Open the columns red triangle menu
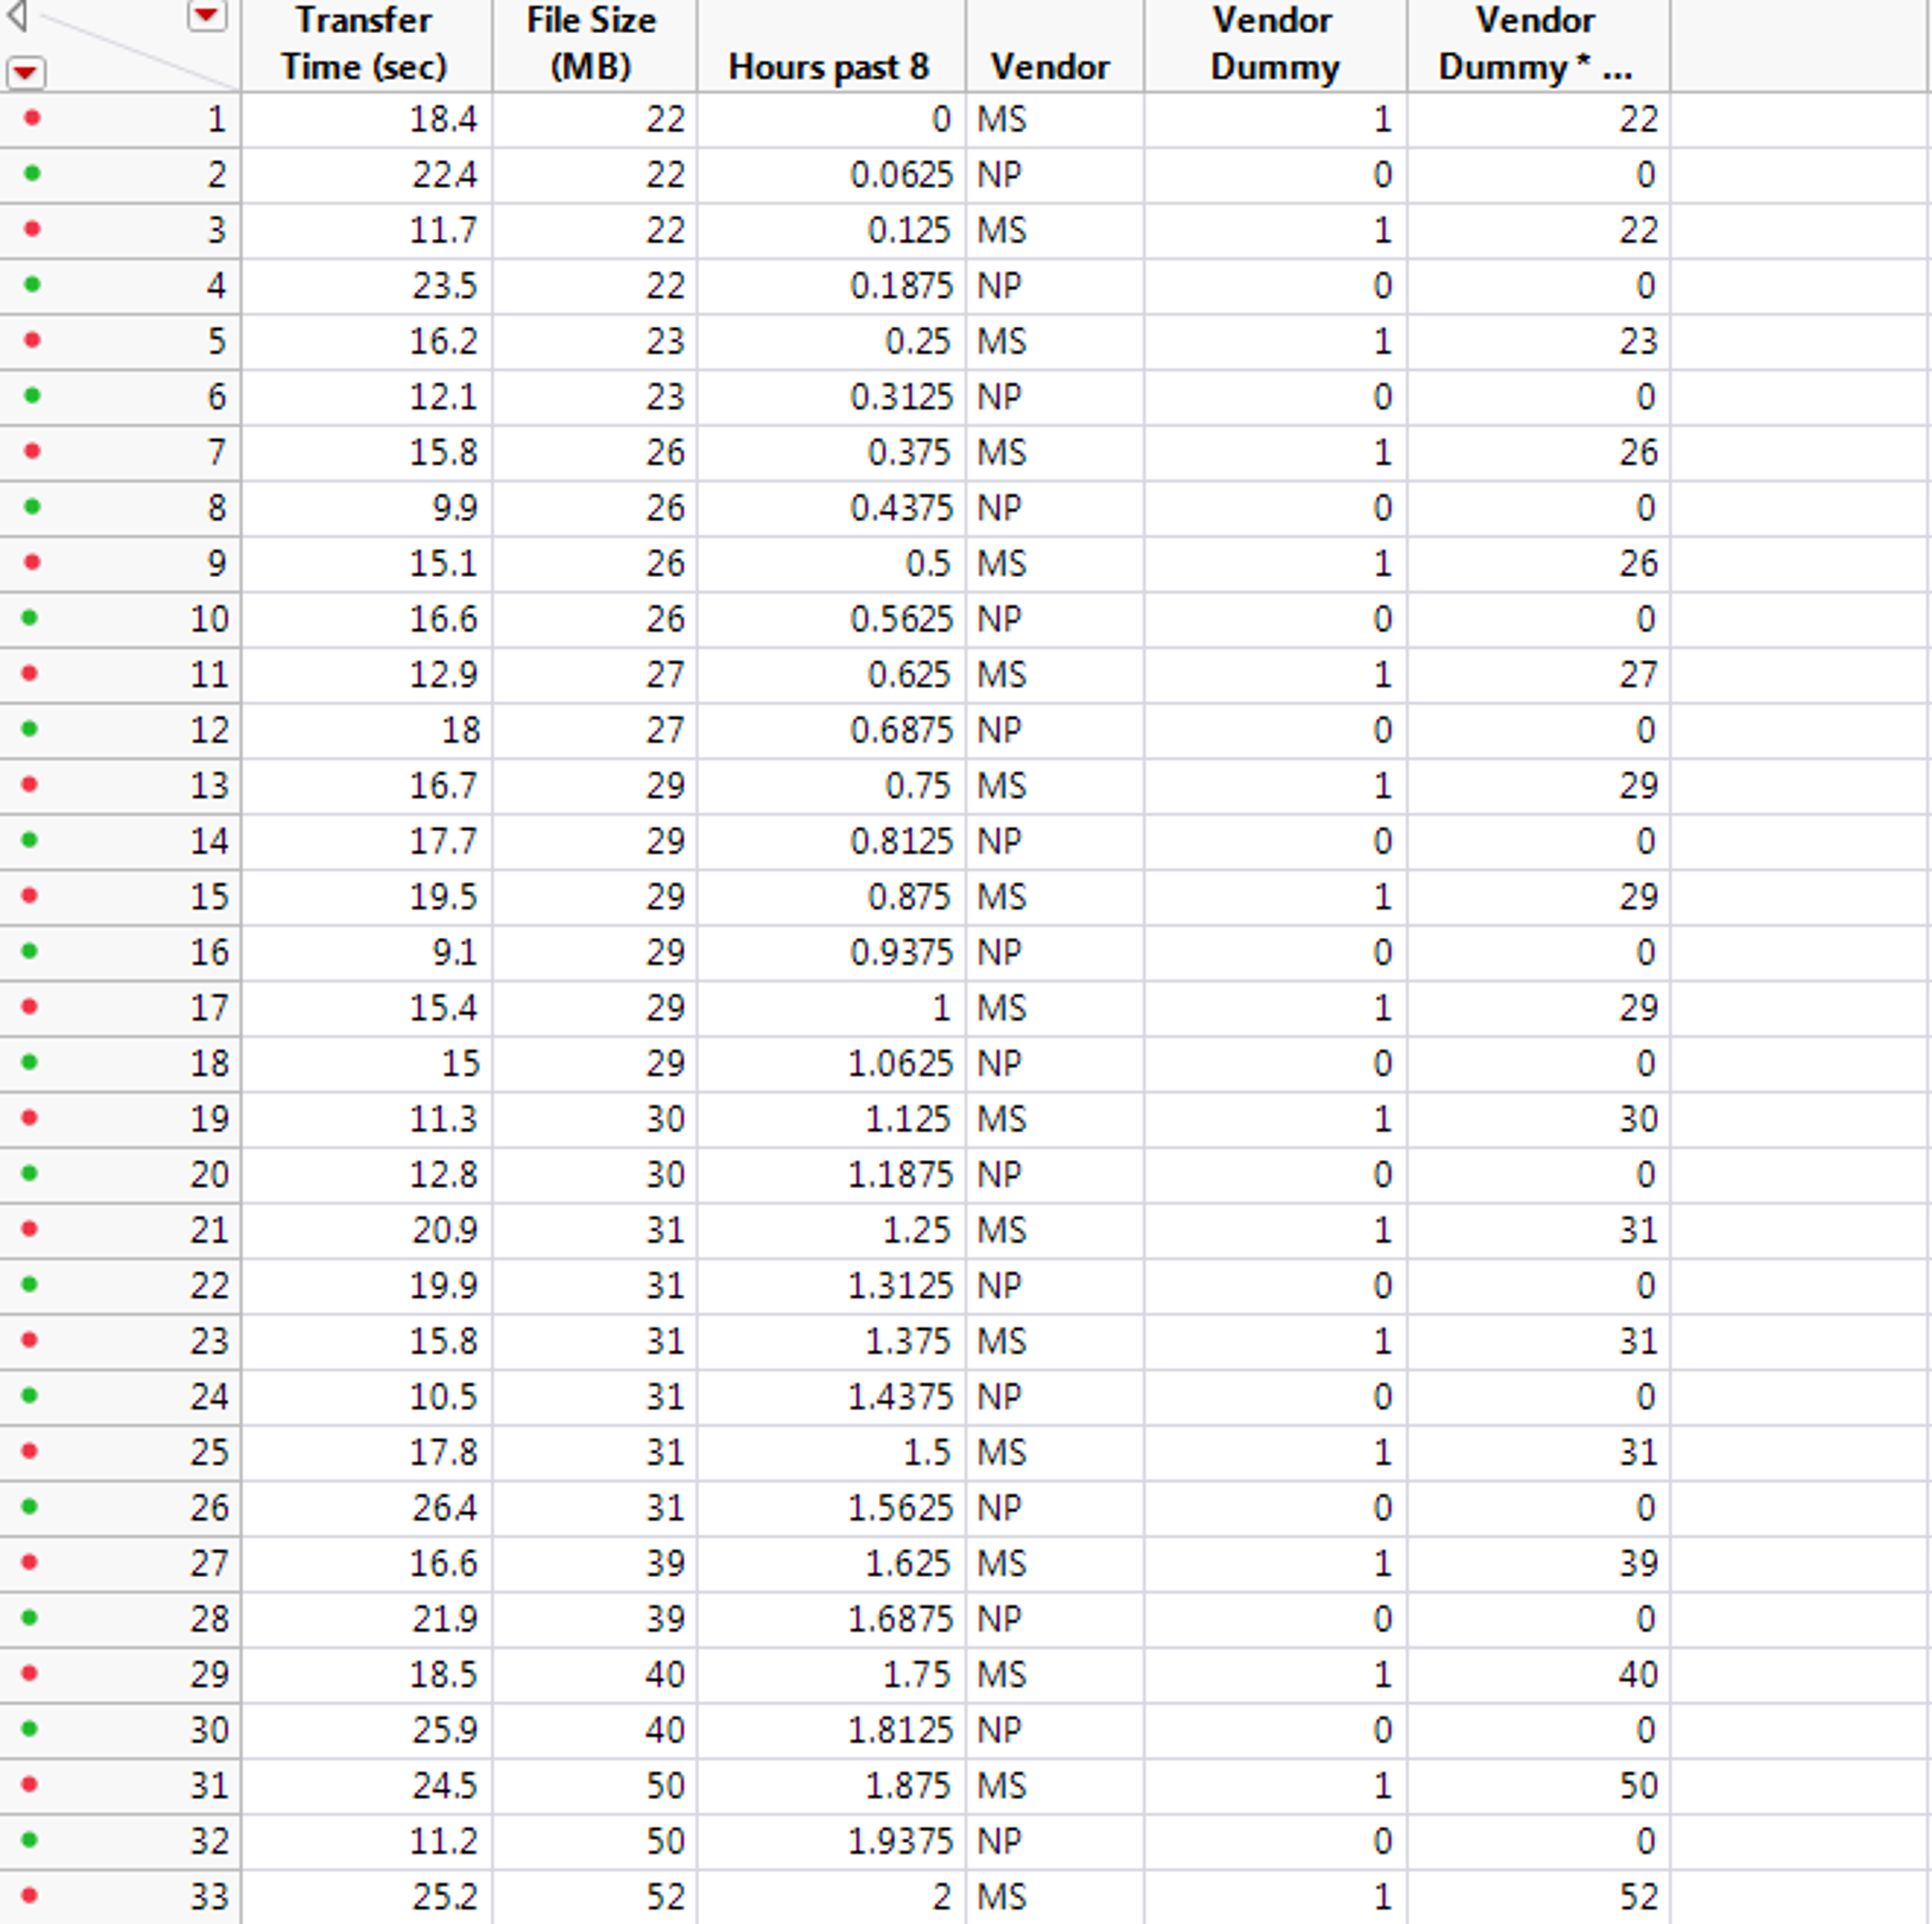The width and height of the screenshot is (1932, 1924). [207, 15]
